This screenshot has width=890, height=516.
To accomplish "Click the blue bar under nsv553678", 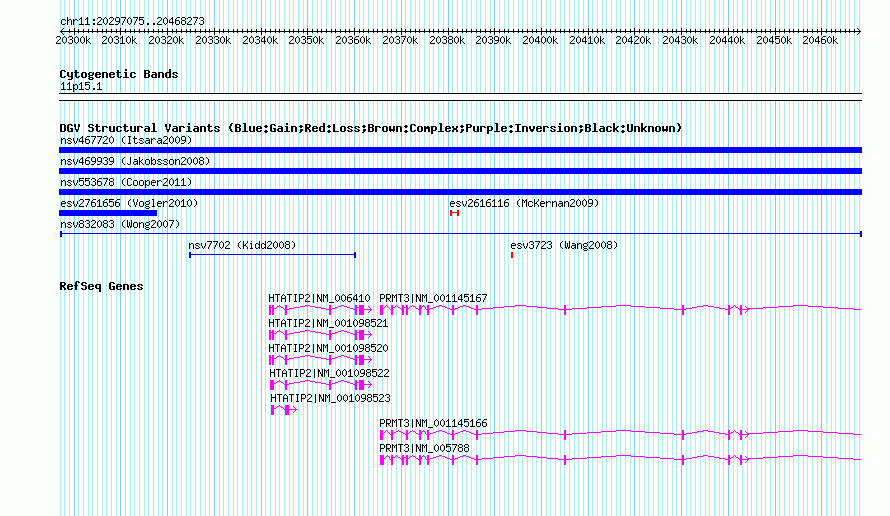I will (460, 192).
